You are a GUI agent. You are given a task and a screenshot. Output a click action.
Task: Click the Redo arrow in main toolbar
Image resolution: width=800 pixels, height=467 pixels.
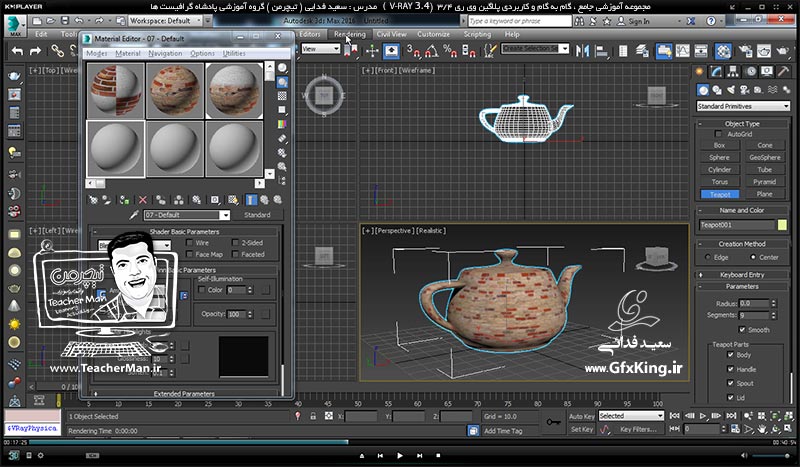click(35, 51)
